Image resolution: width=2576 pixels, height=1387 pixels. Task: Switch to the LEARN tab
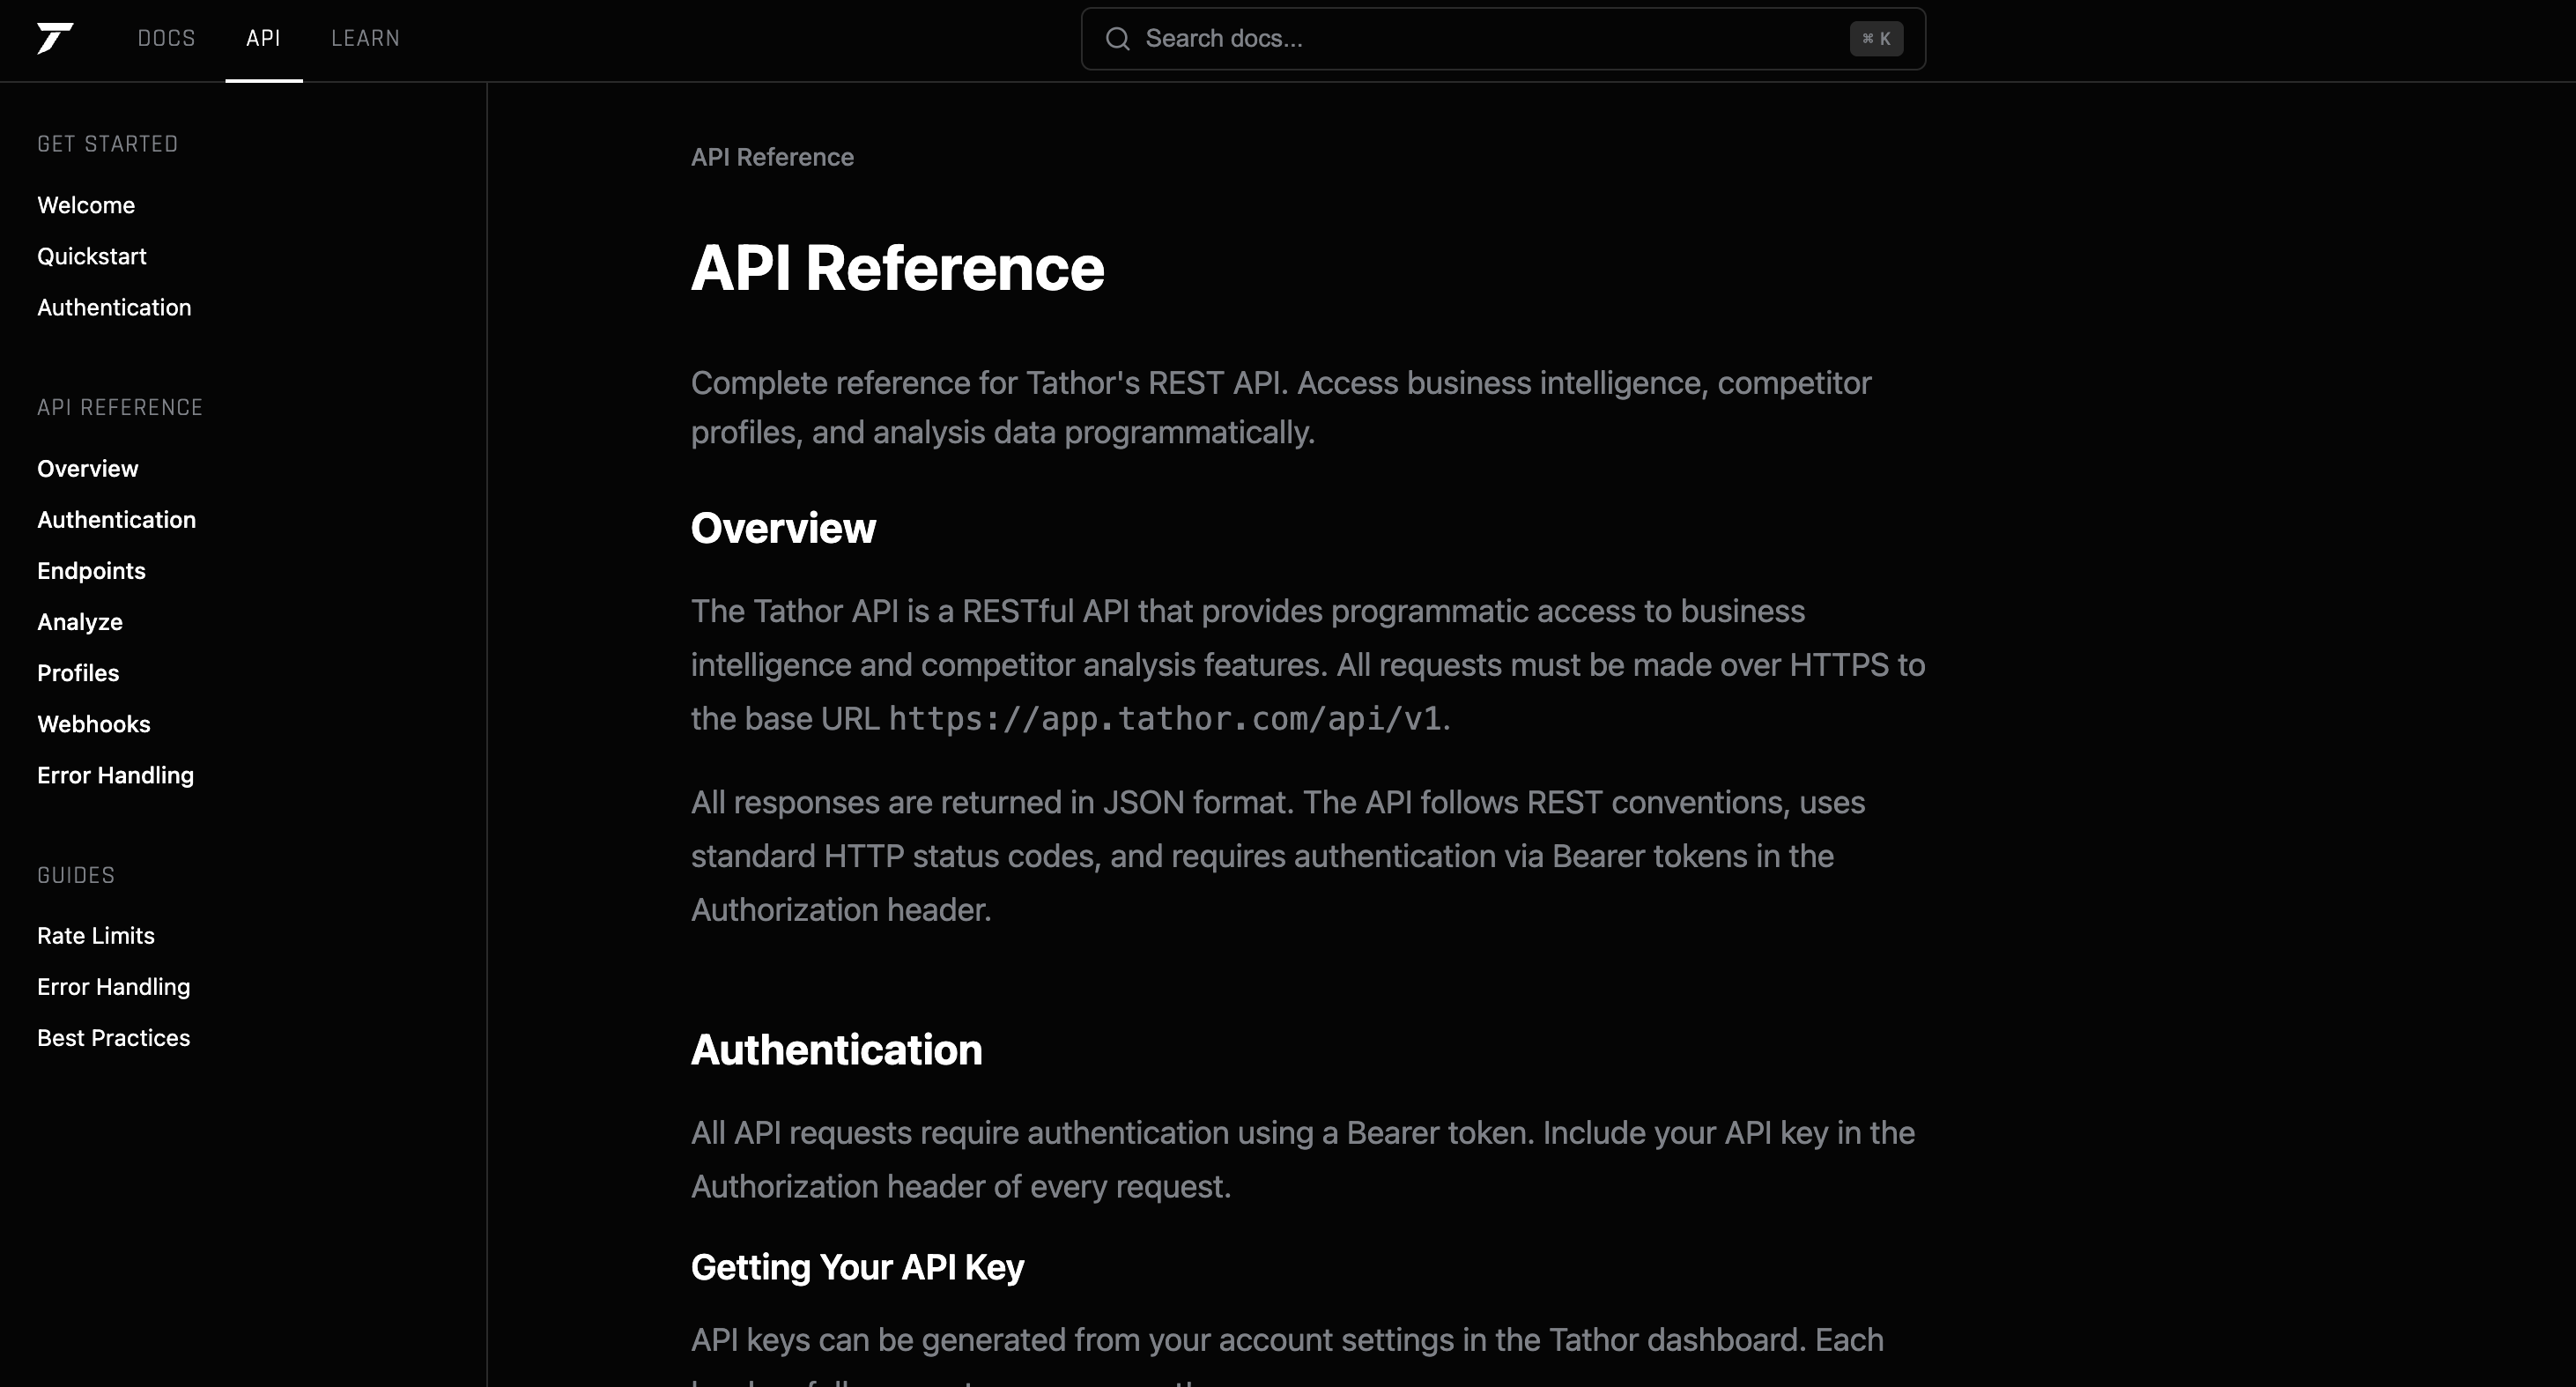click(x=365, y=39)
